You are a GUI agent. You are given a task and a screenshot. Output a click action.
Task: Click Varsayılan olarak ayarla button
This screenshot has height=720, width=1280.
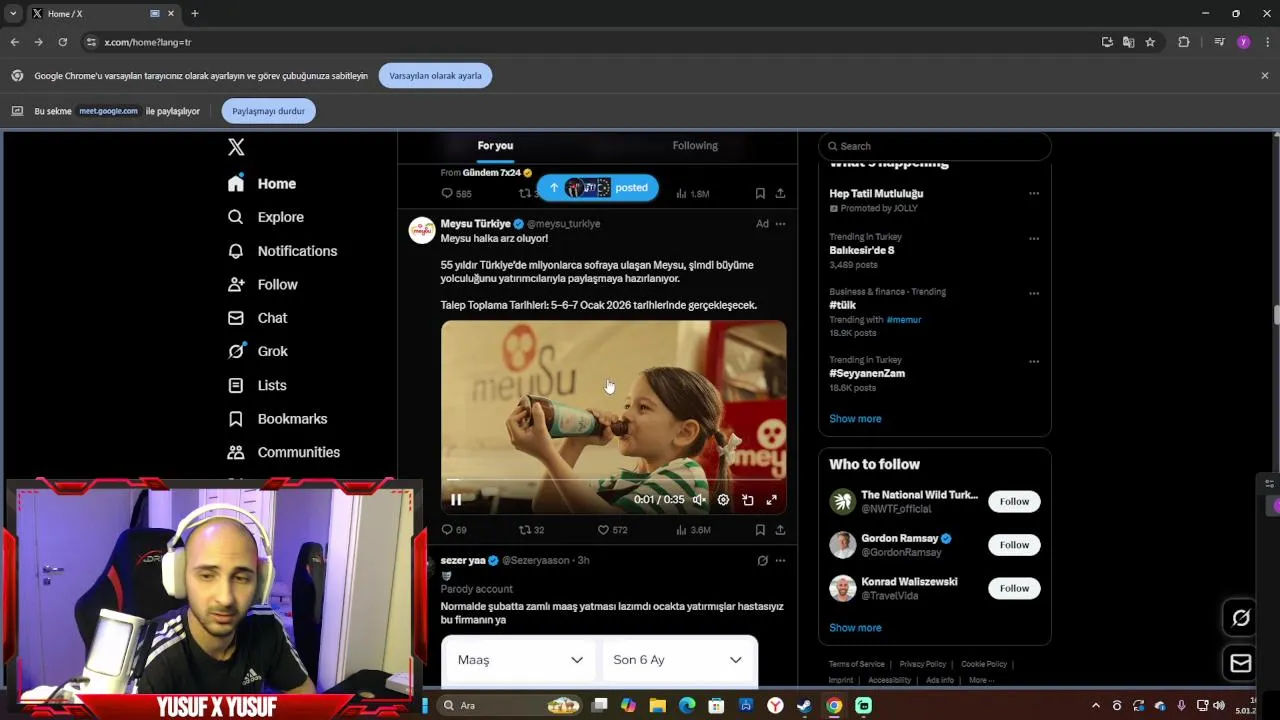(435, 76)
